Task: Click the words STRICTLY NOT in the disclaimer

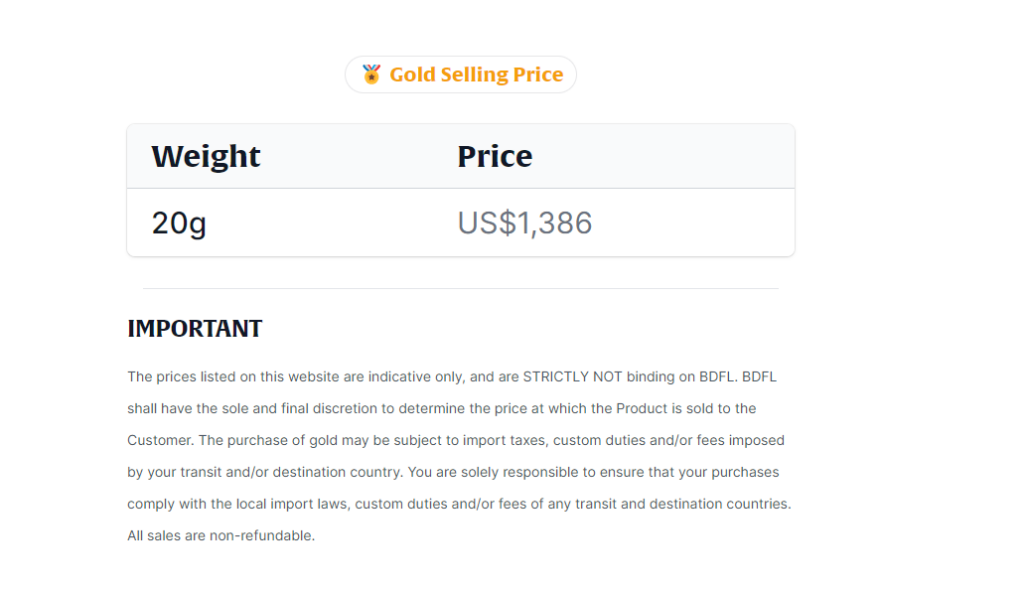Action: 573,377
